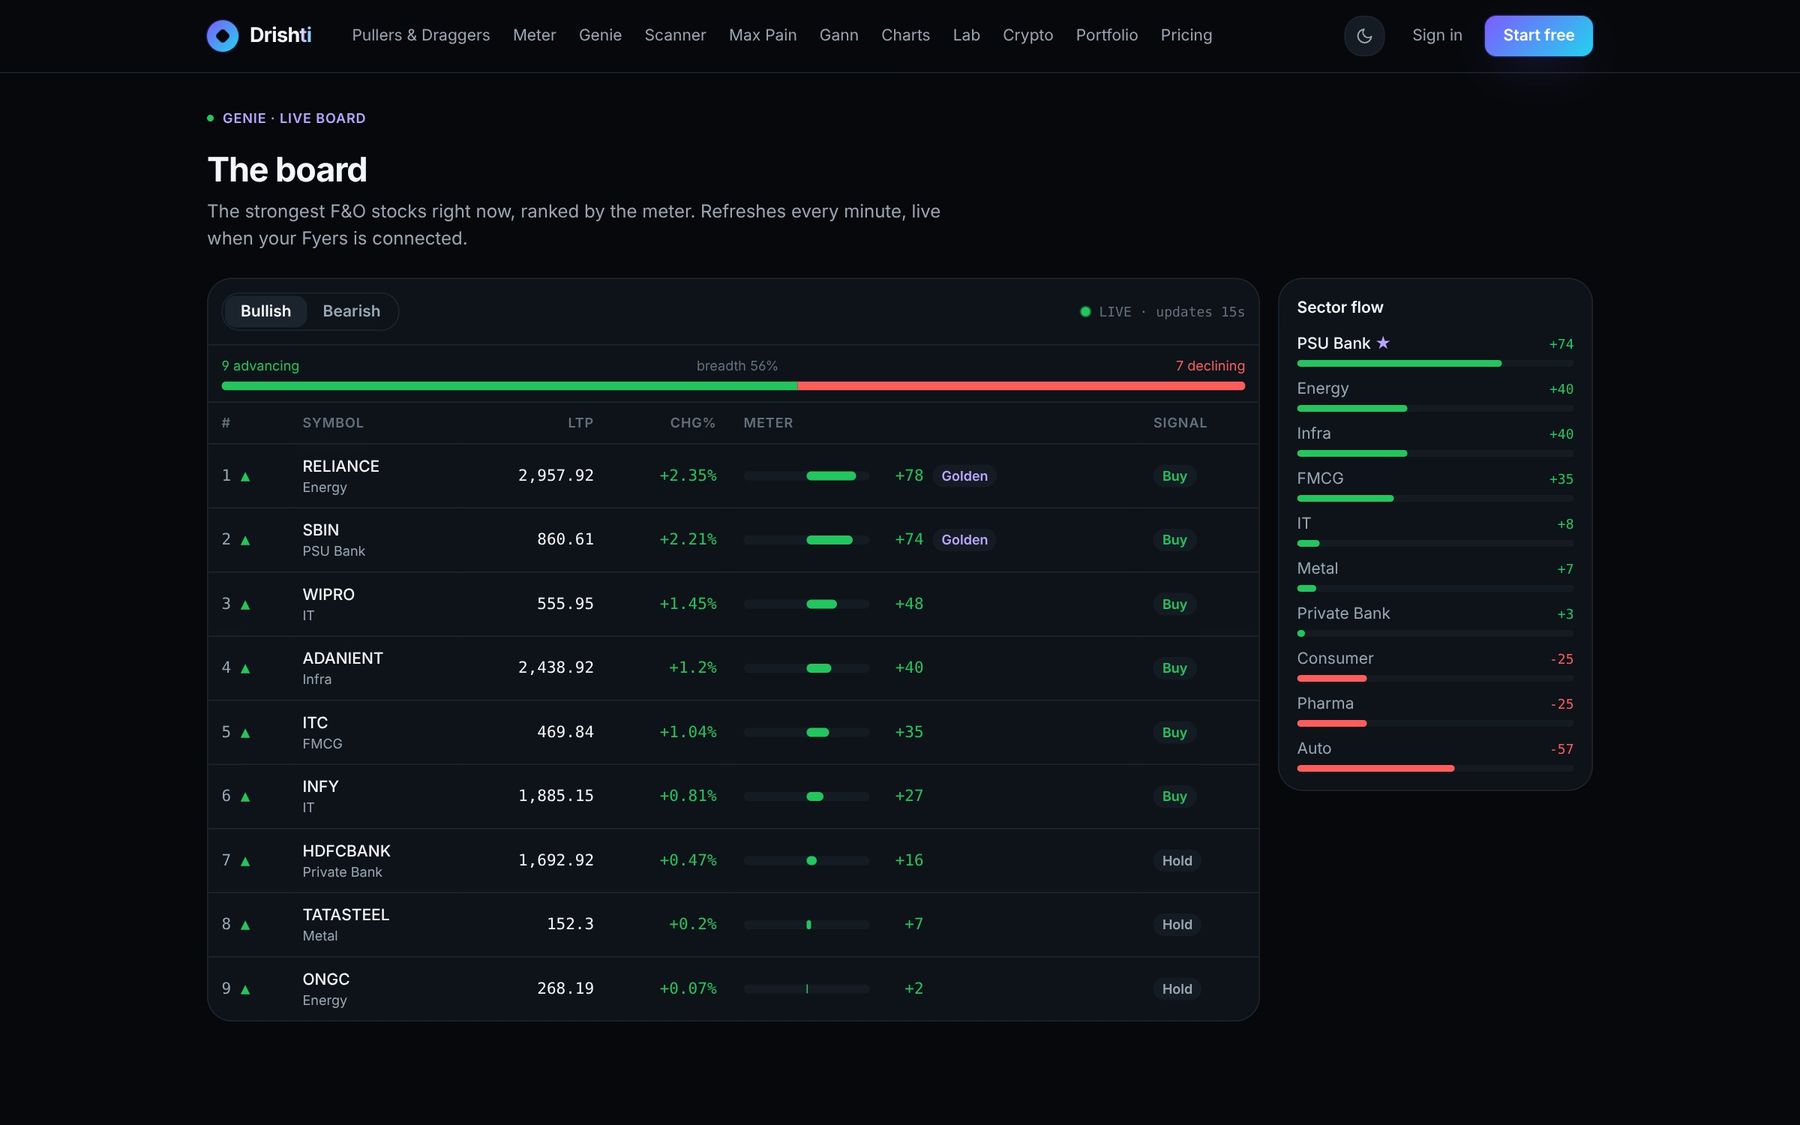Screen dimensions: 1800x1125
Task: Open the Meter nav item
Action: 534,35
